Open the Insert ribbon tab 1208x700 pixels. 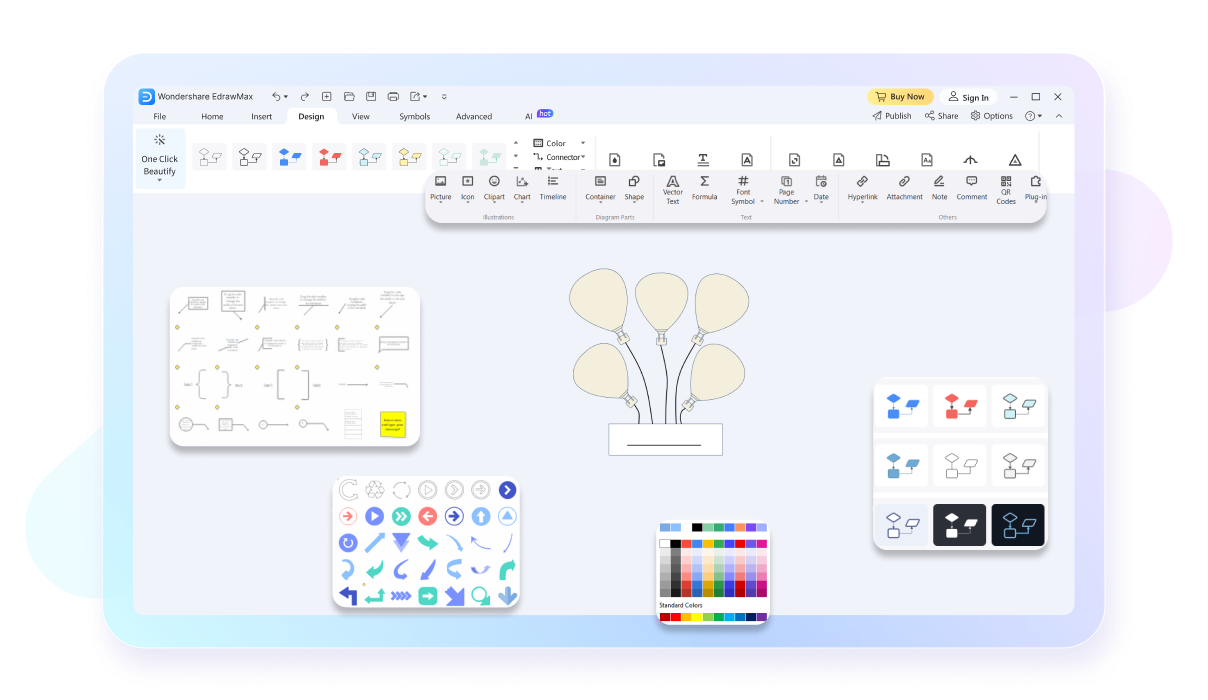[261, 116]
